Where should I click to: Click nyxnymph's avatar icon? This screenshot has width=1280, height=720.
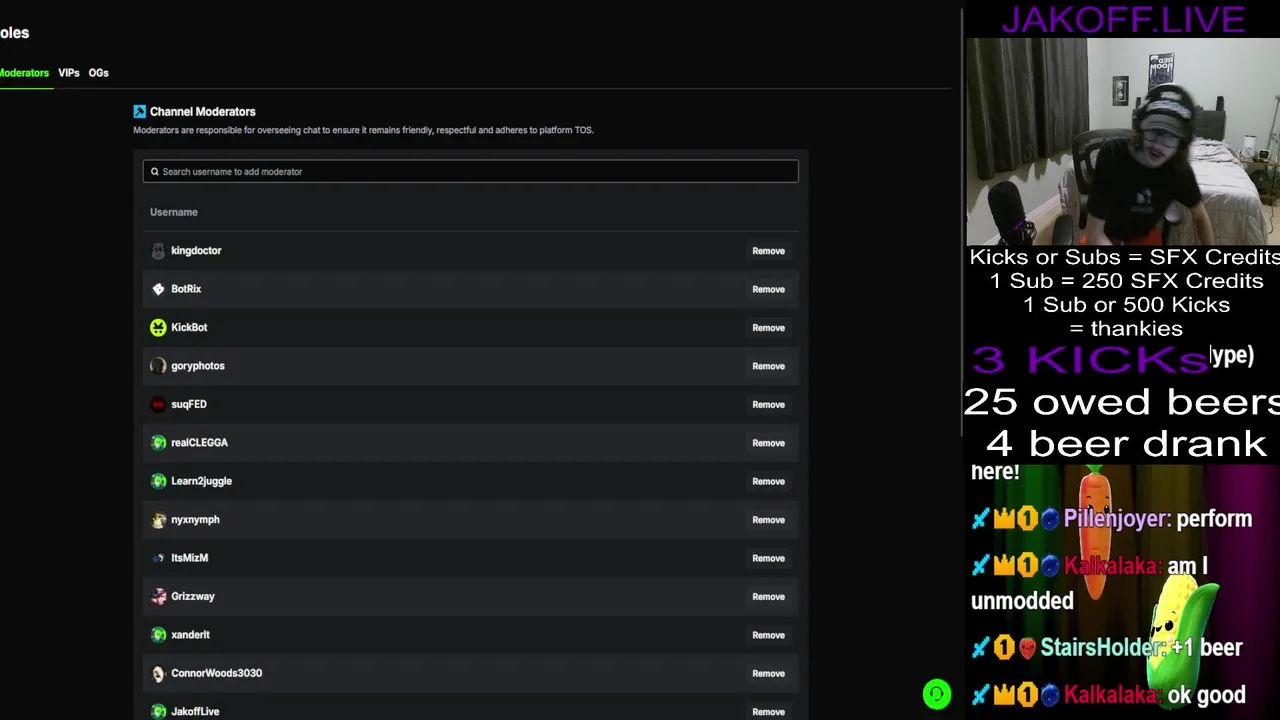(158, 519)
